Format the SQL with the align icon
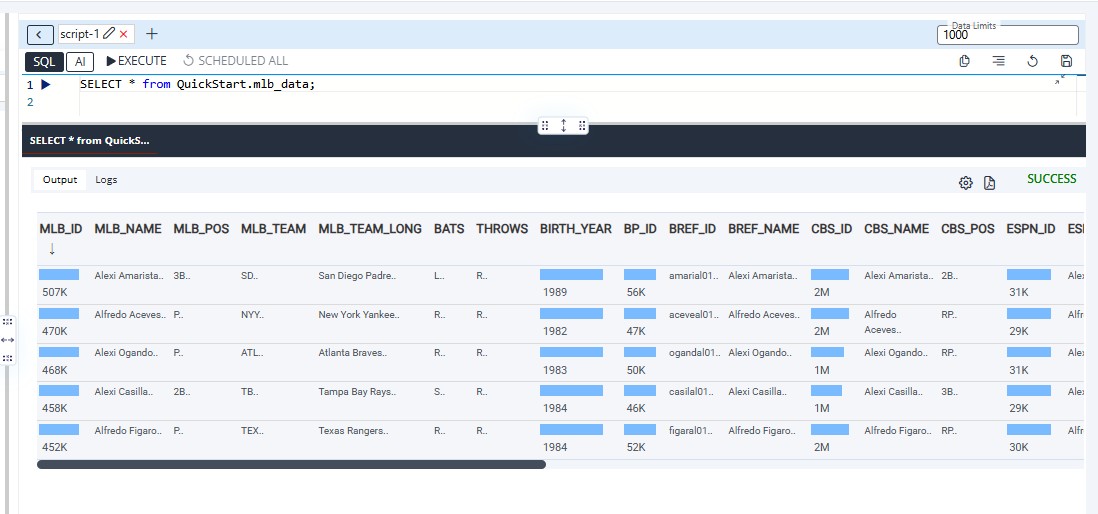 tap(998, 61)
